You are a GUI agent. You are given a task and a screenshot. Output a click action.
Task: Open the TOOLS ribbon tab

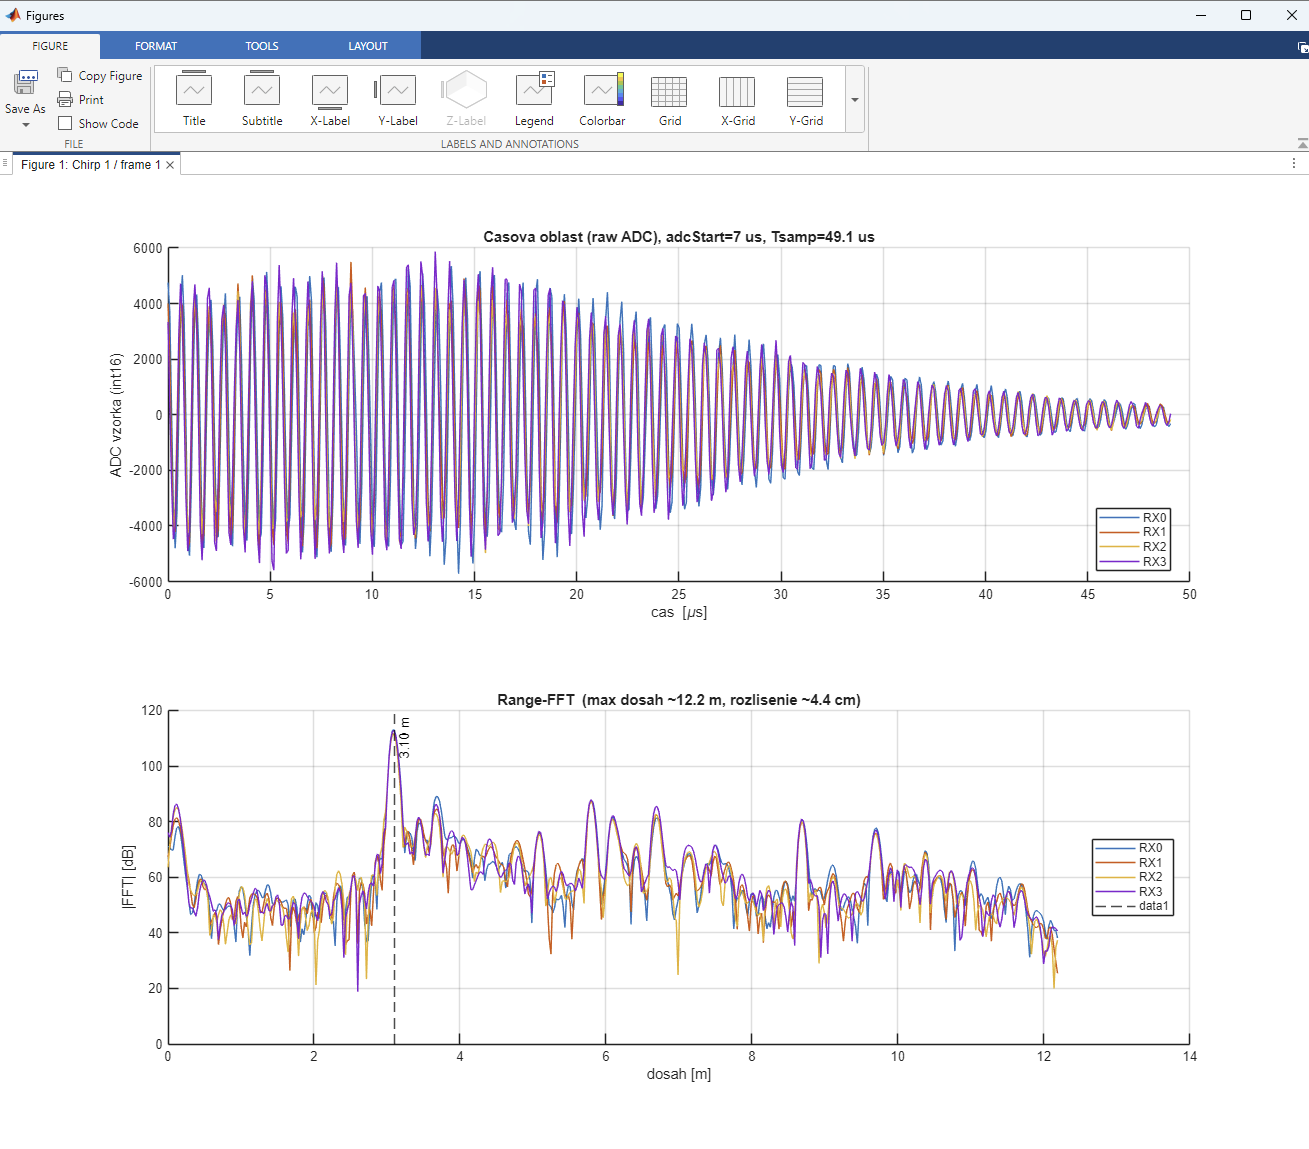(262, 46)
